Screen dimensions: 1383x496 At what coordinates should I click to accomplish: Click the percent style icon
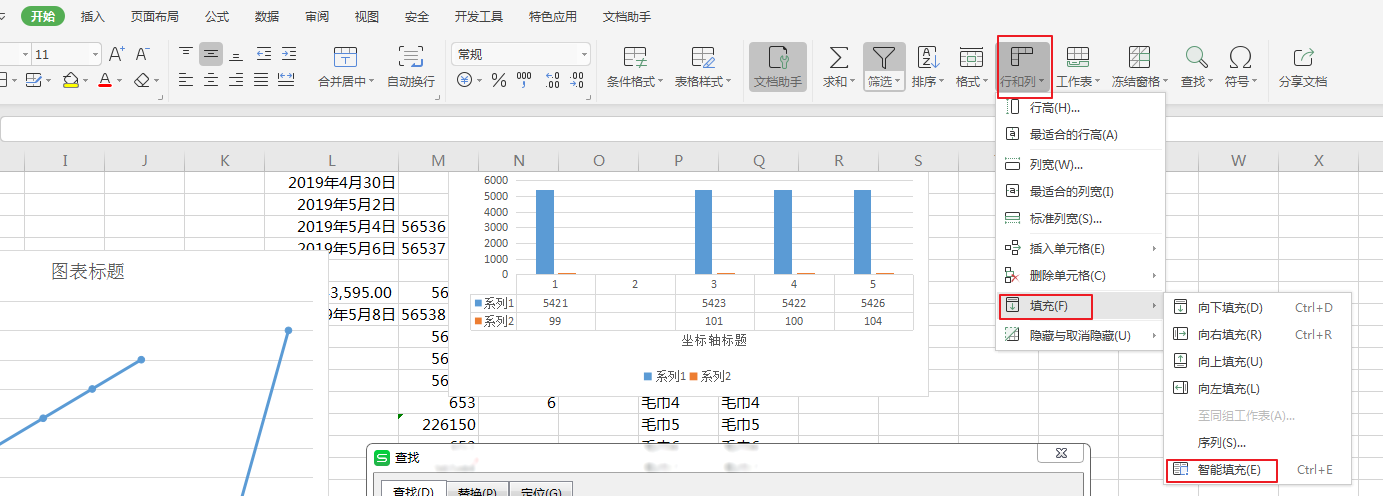click(x=498, y=80)
